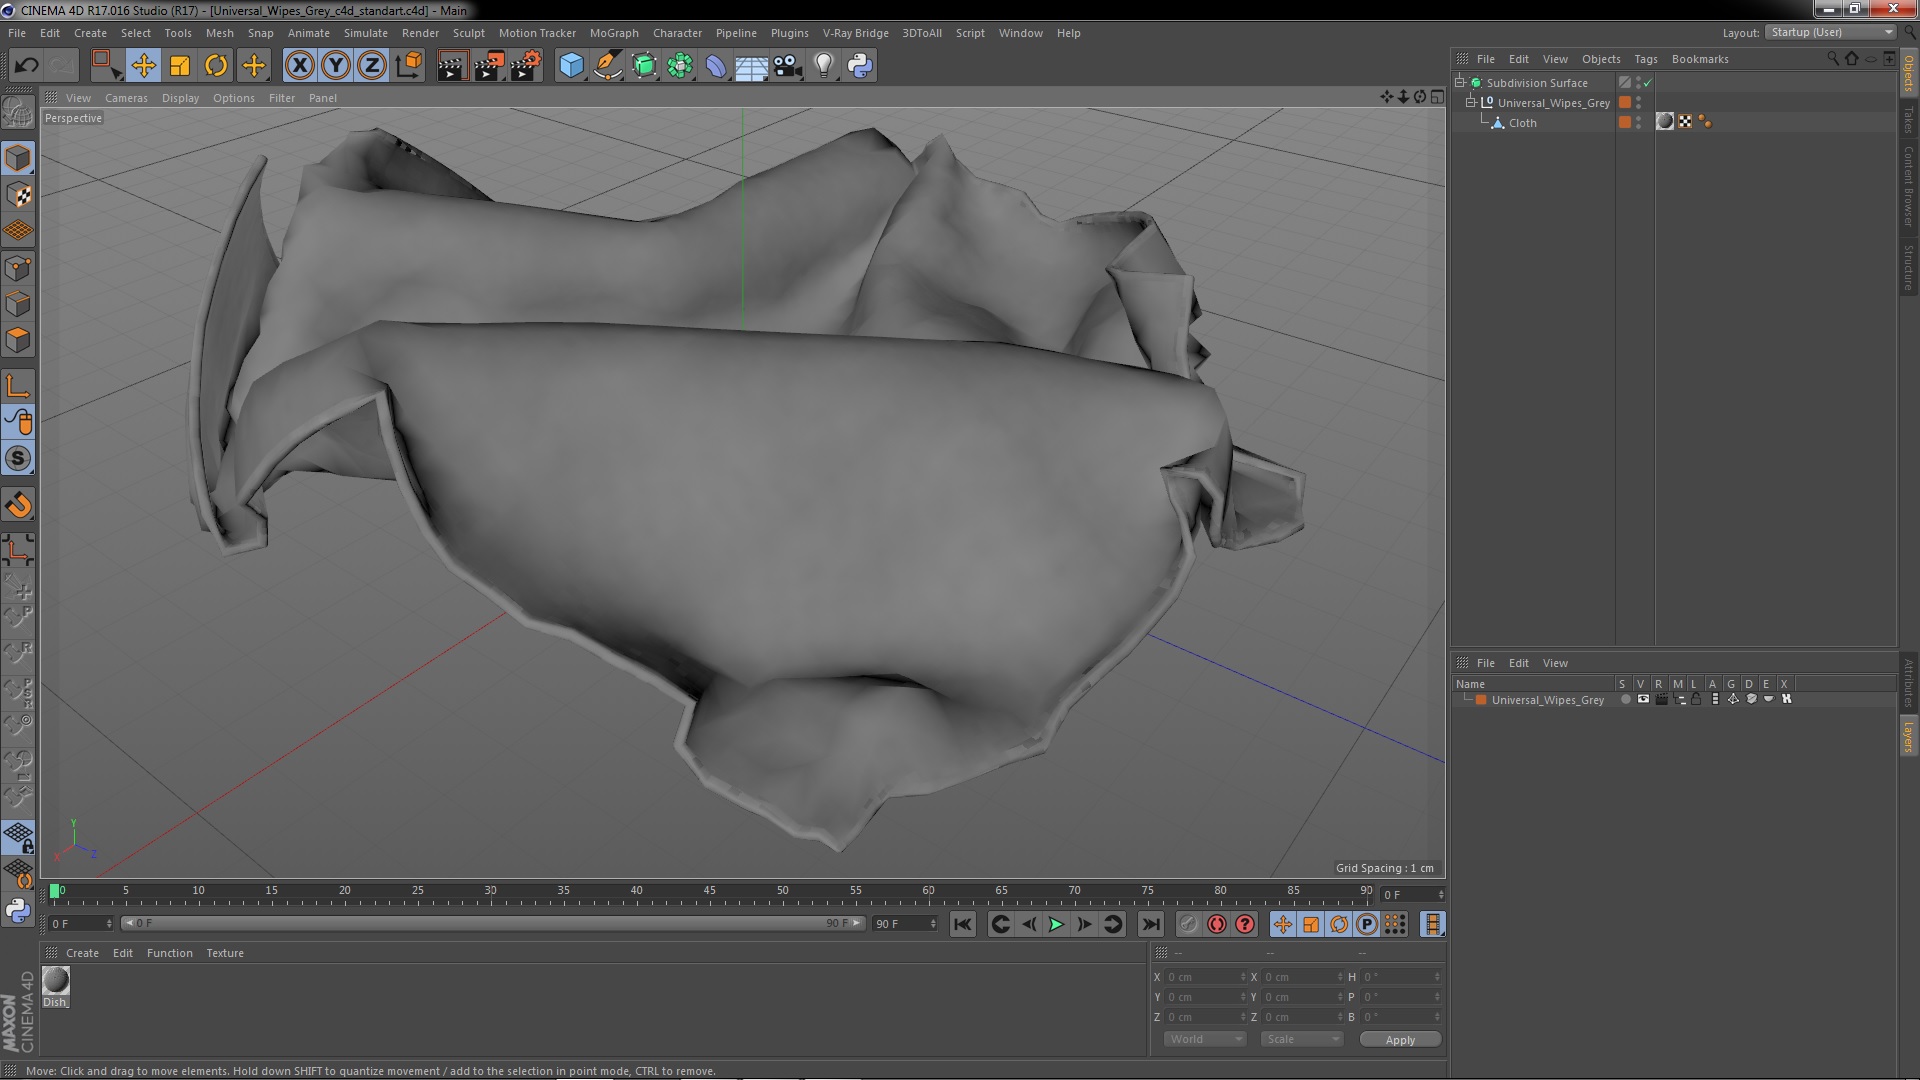The height and width of the screenshot is (1080, 1920).
Task: Go to start of animation
Action: coord(962,925)
